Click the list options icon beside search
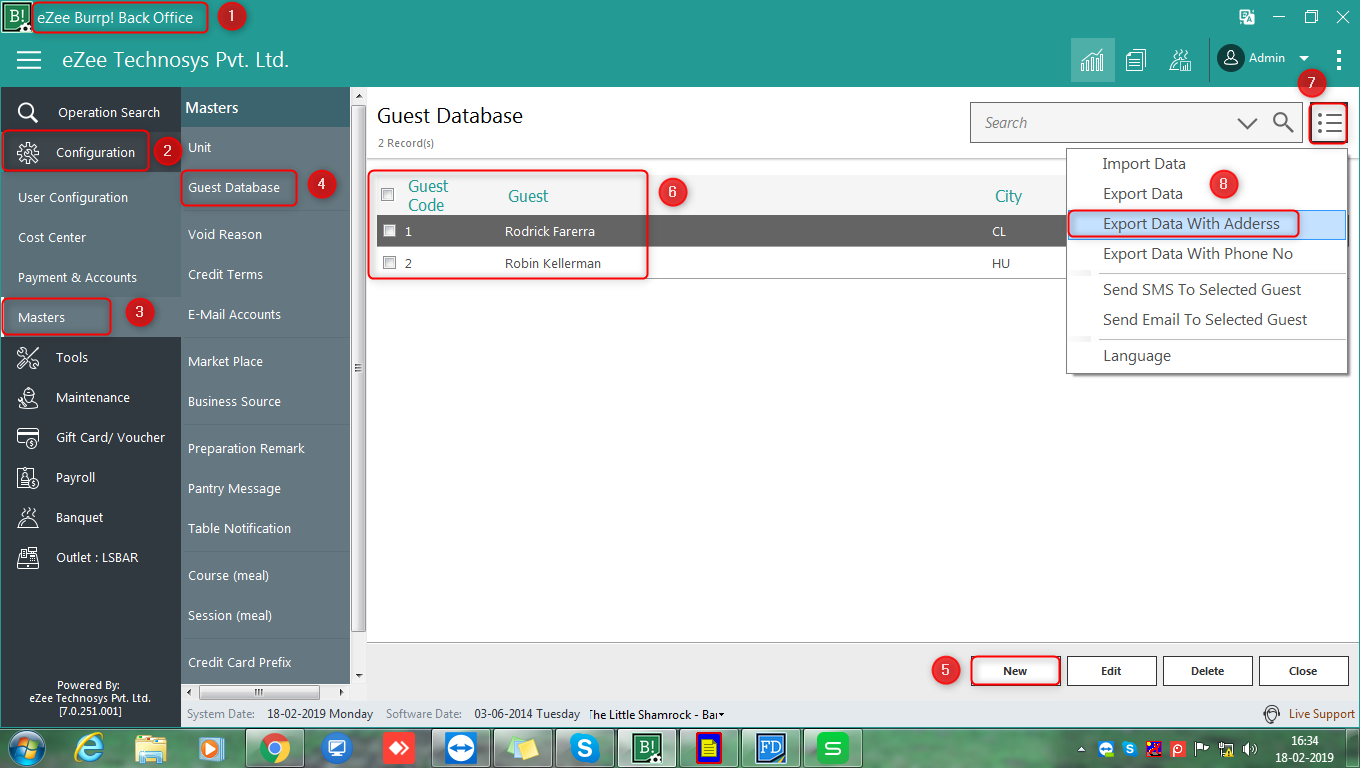This screenshot has width=1360, height=768. (1329, 123)
